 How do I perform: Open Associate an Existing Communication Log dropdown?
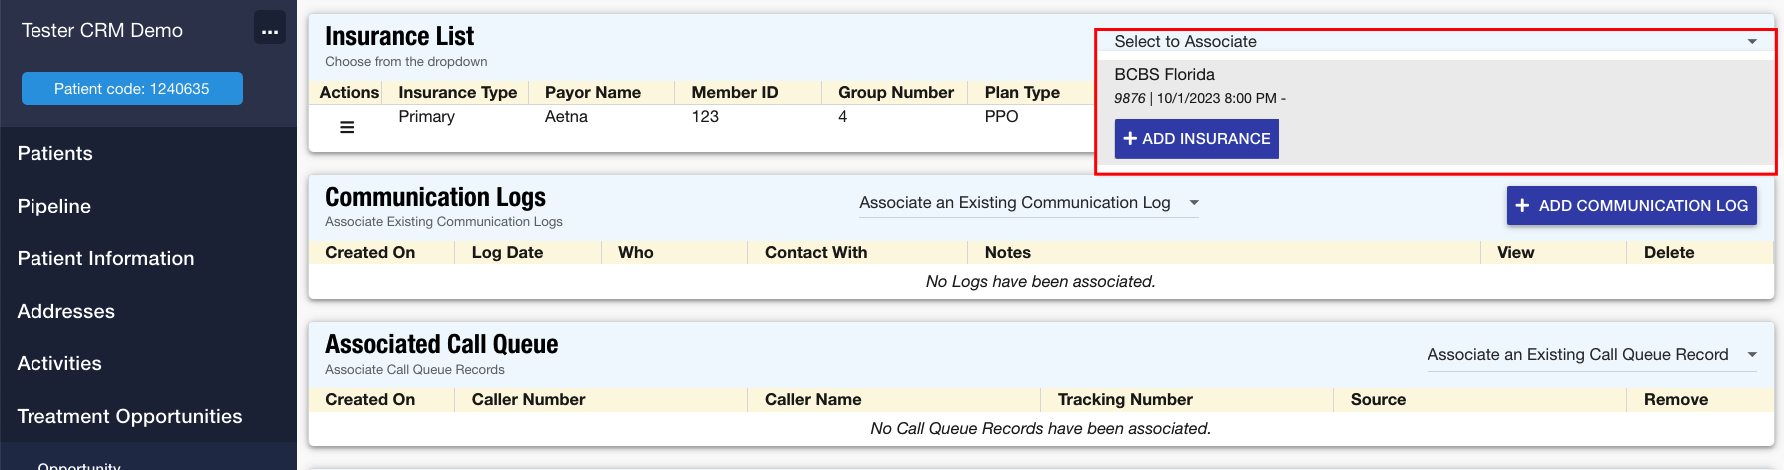tap(1028, 203)
